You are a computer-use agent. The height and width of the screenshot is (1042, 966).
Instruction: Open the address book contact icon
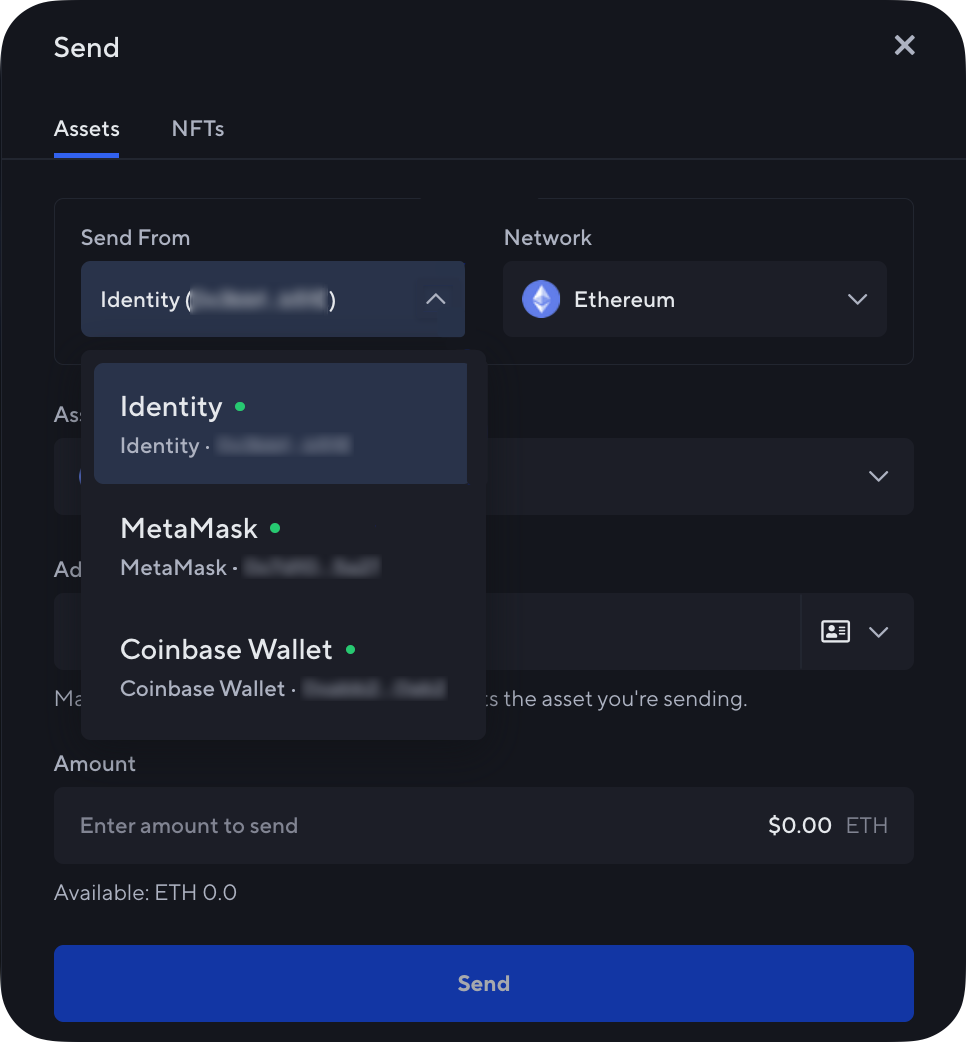(835, 632)
